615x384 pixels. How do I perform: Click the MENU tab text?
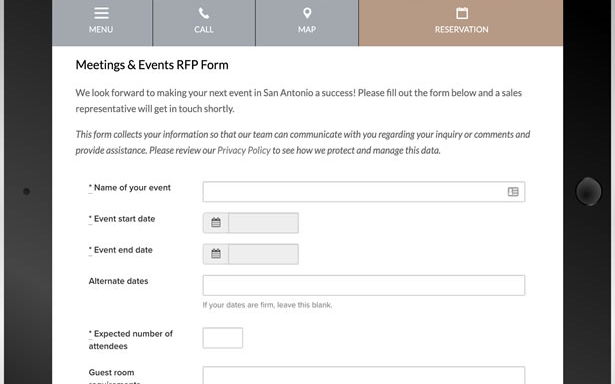101,29
